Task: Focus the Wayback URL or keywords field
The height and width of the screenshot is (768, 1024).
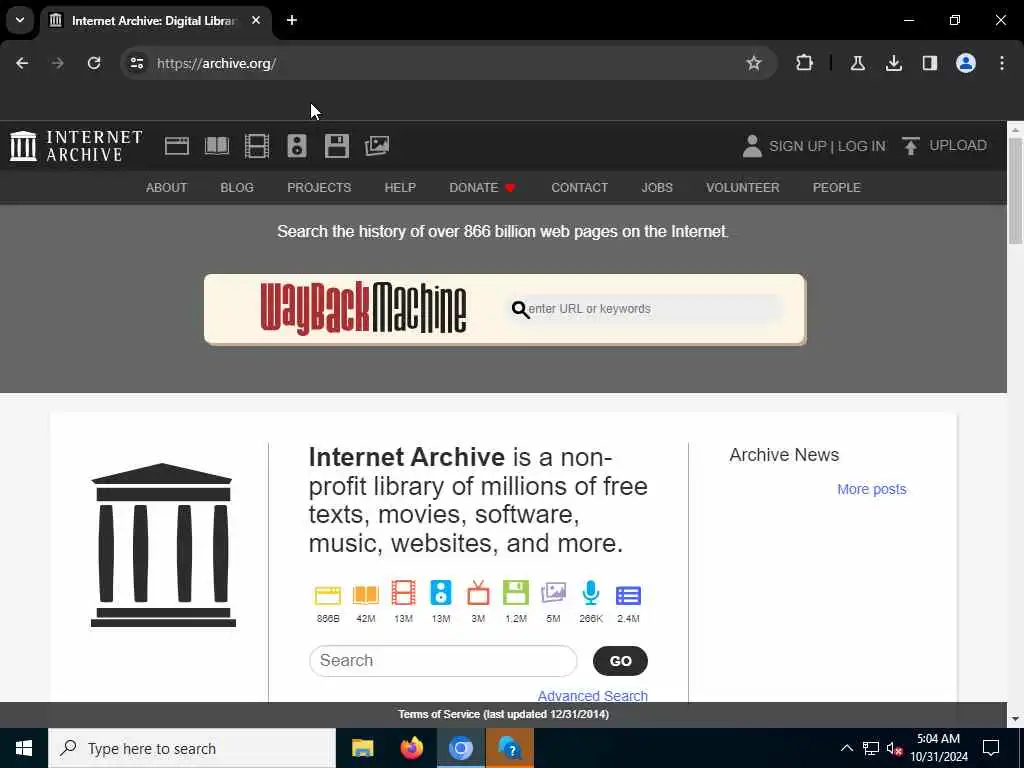Action: click(645, 308)
